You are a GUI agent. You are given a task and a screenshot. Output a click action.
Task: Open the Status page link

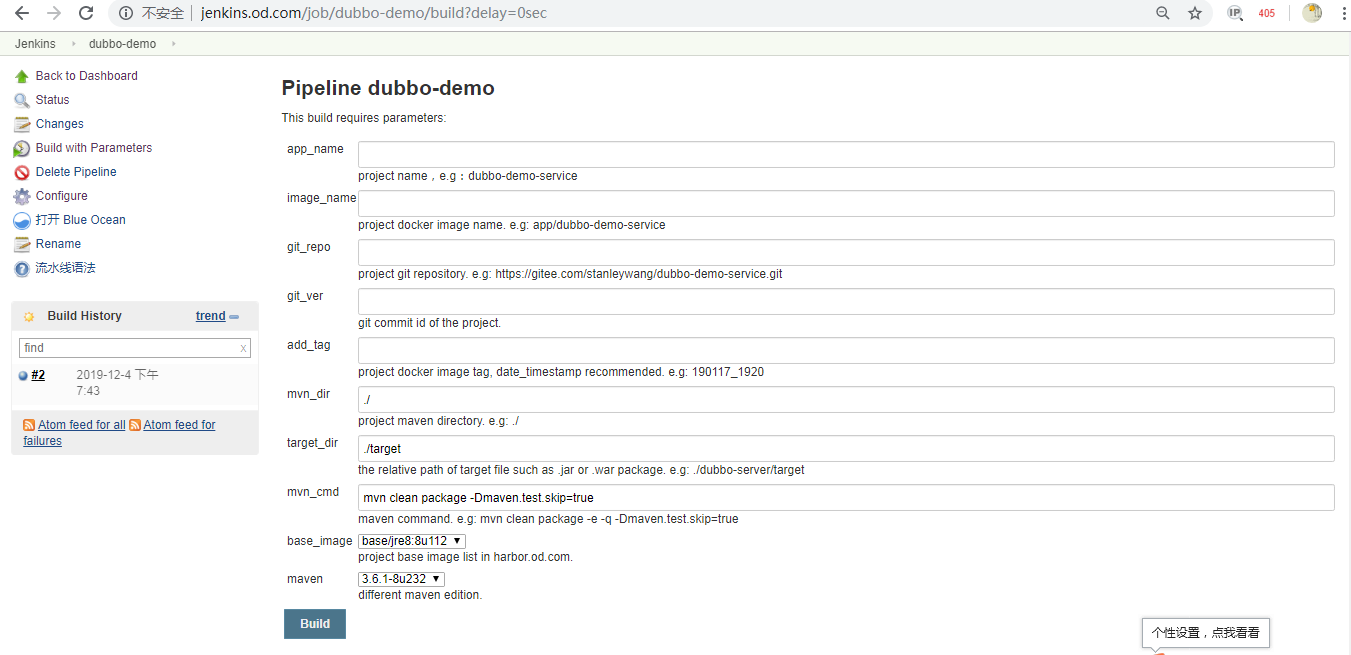53,100
